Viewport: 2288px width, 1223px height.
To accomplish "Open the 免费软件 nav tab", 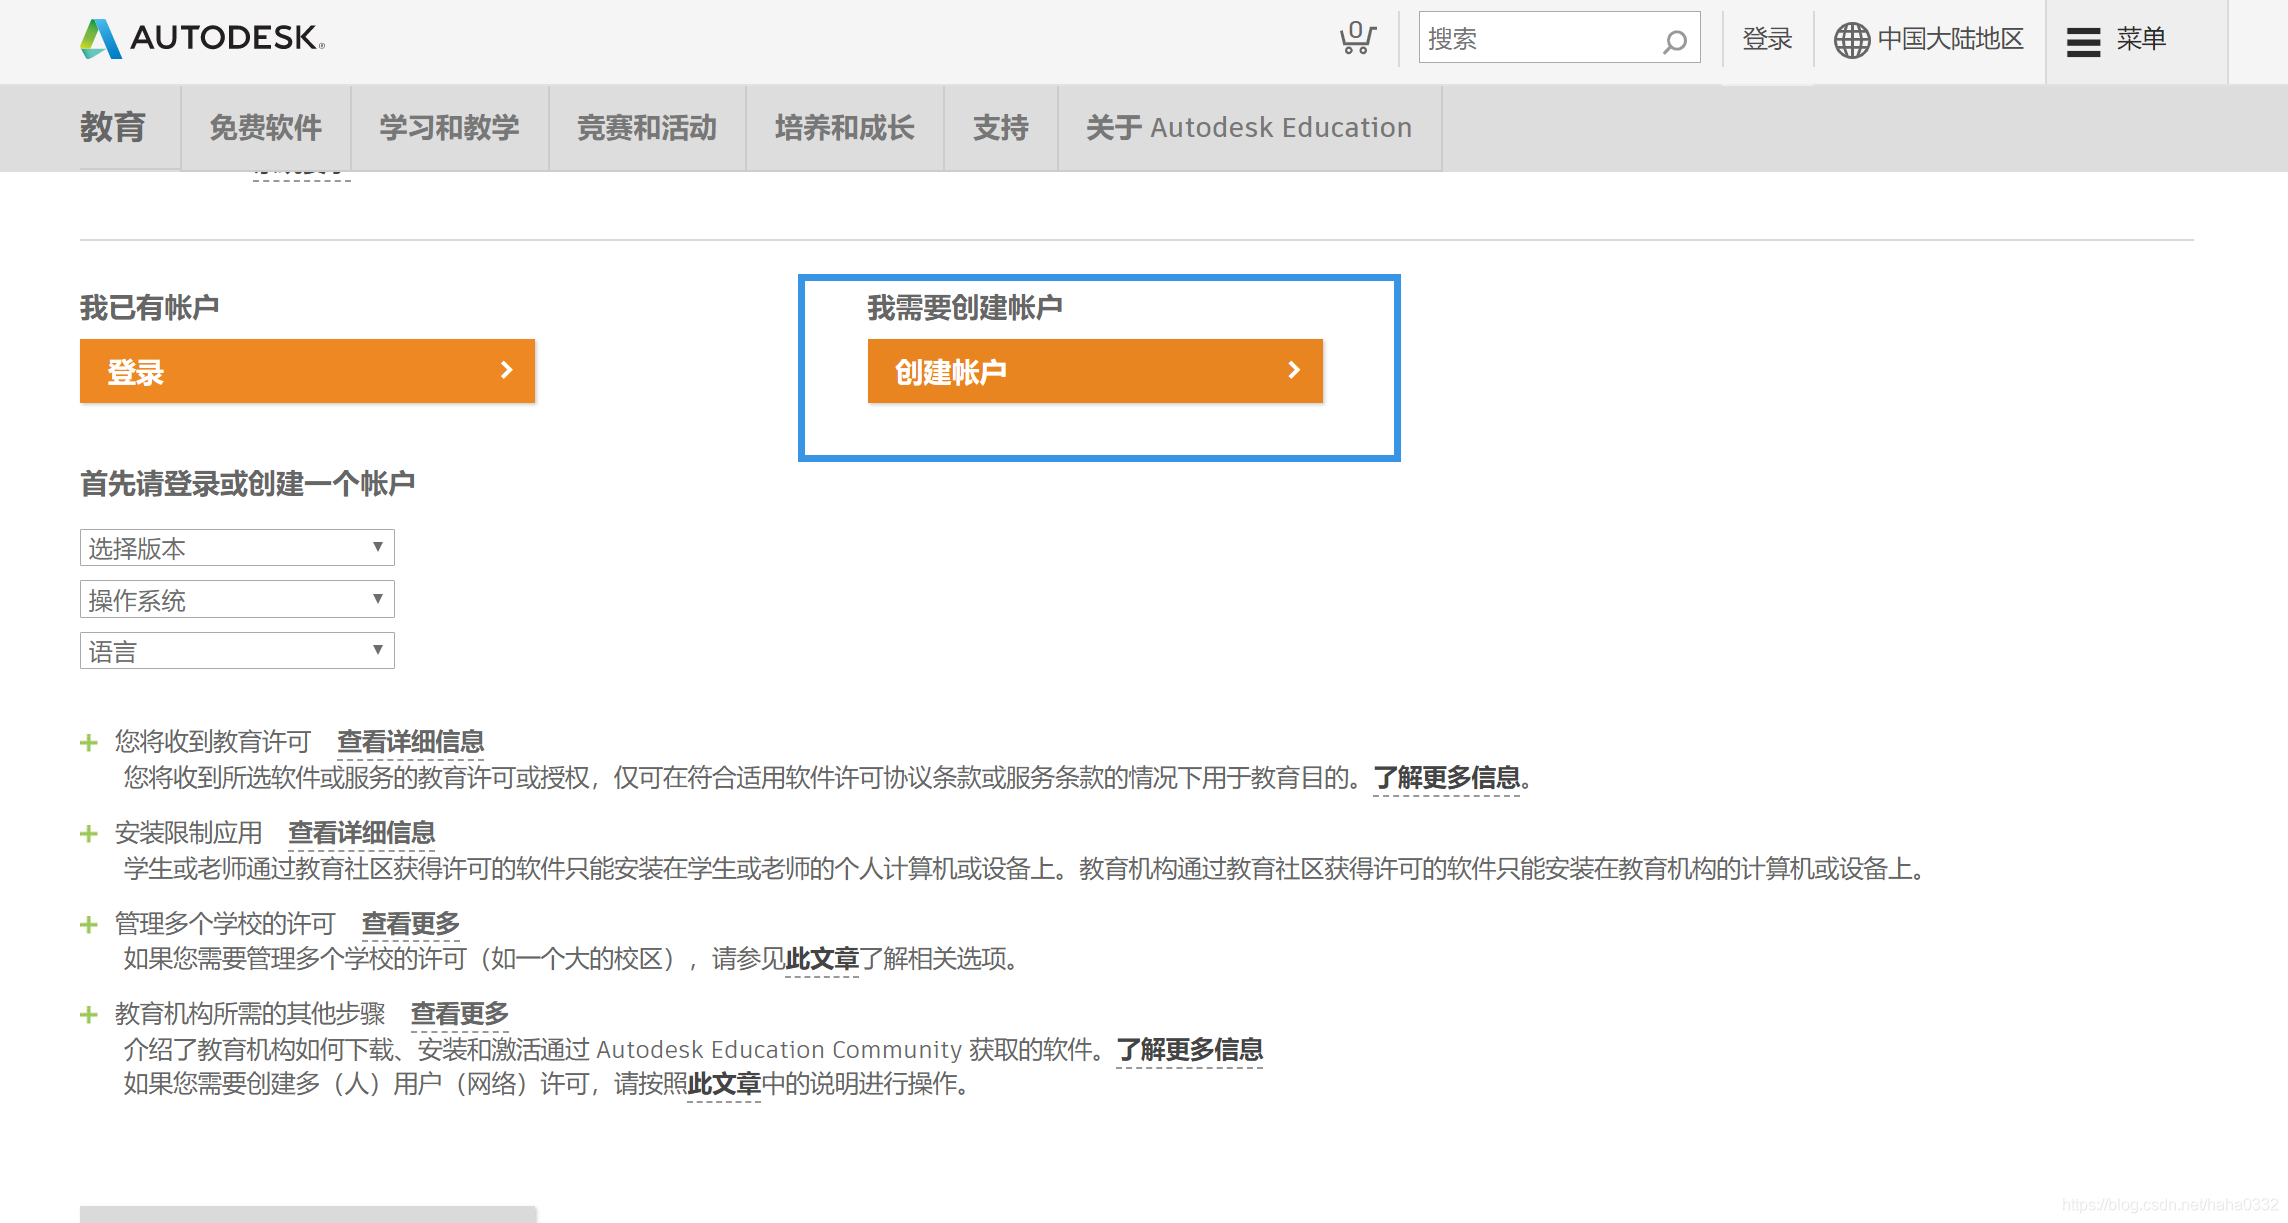I will click(x=265, y=127).
